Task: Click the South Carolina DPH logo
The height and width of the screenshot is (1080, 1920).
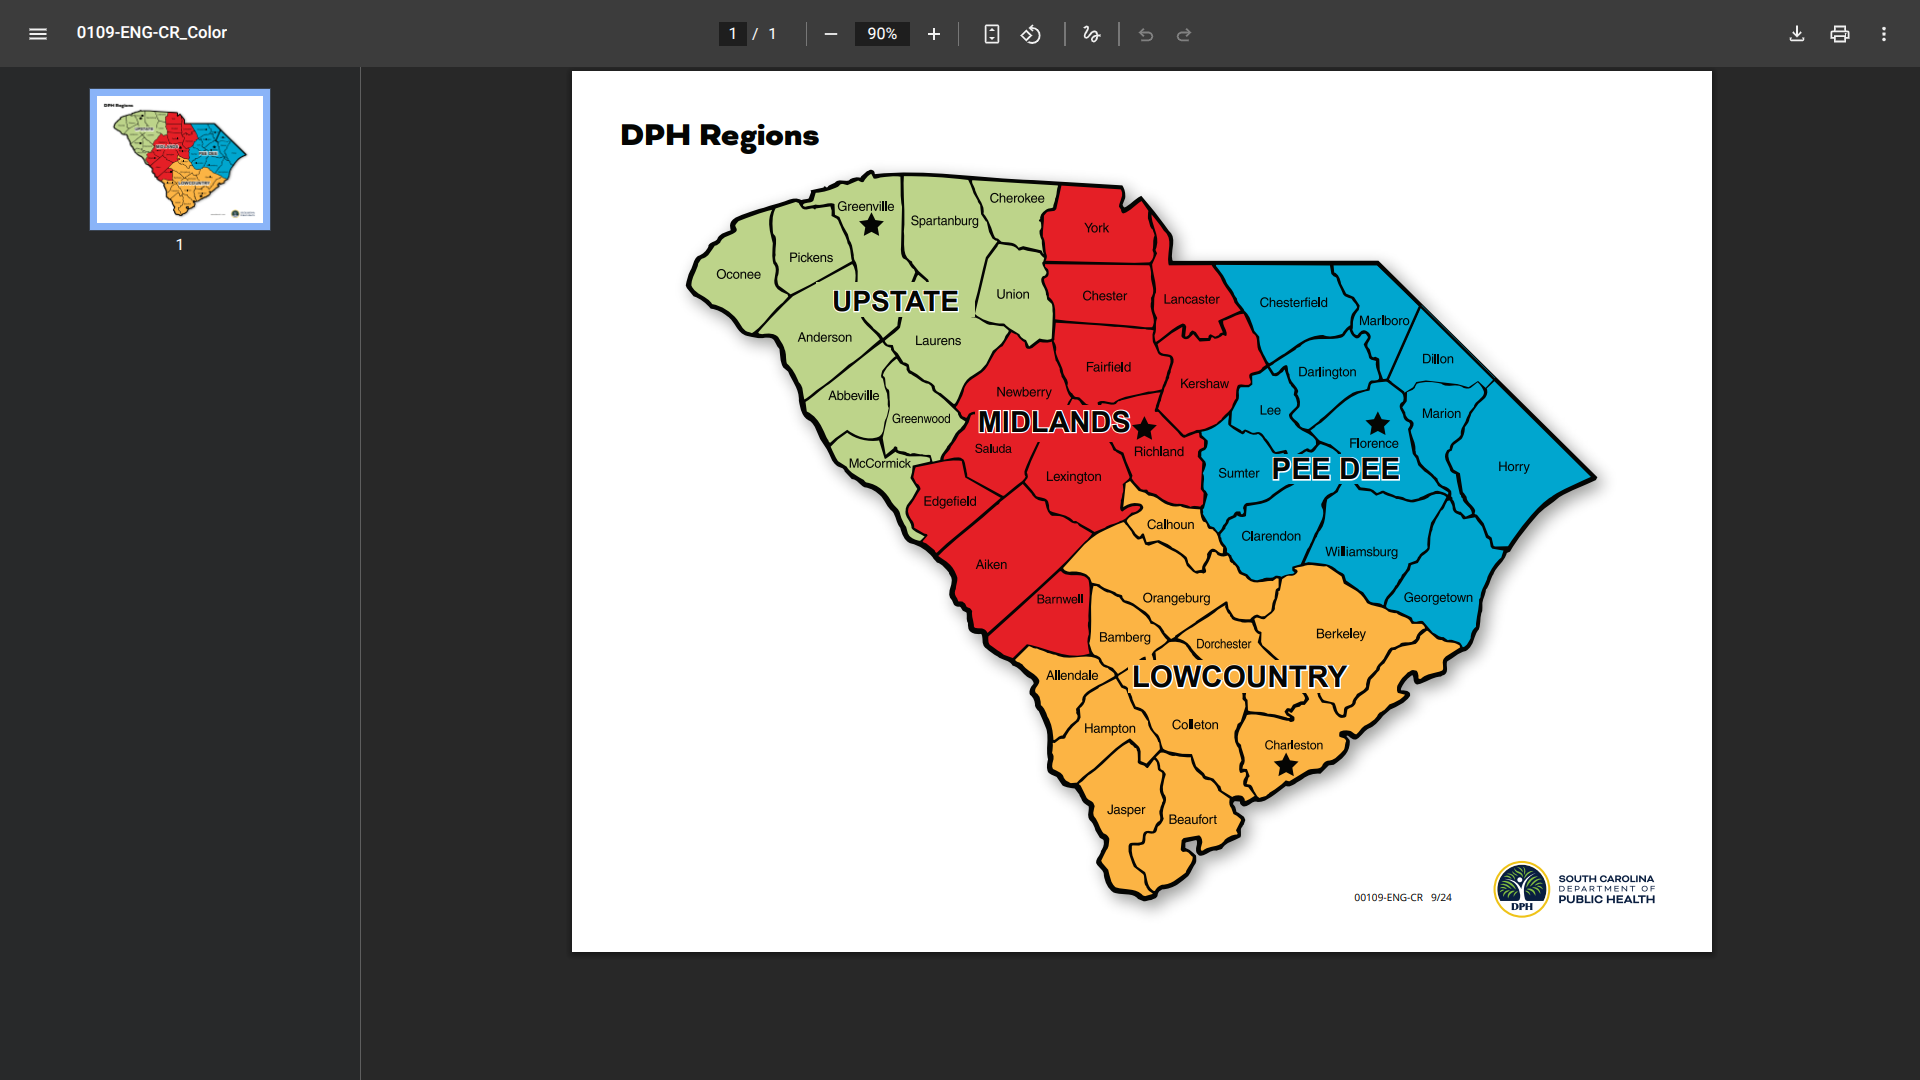Action: [x=1521, y=889]
